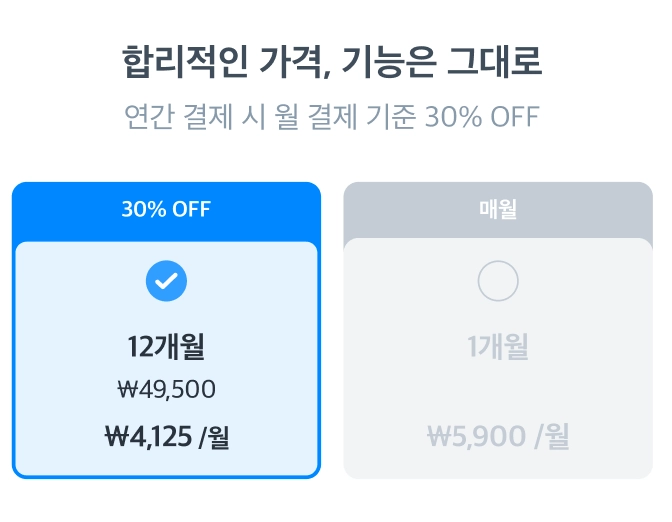Click the ₩ symbol before 49,500
The image size is (672, 522).
click(127, 390)
